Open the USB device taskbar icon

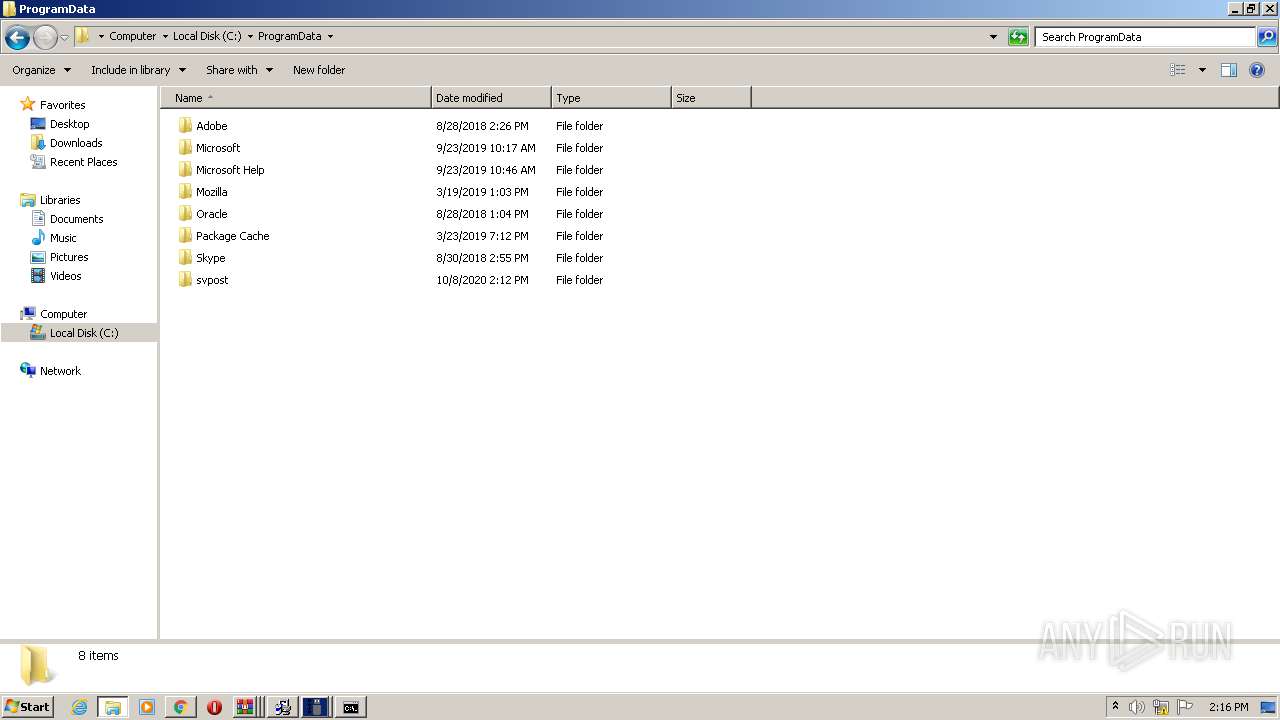pyautogui.click(x=316, y=707)
